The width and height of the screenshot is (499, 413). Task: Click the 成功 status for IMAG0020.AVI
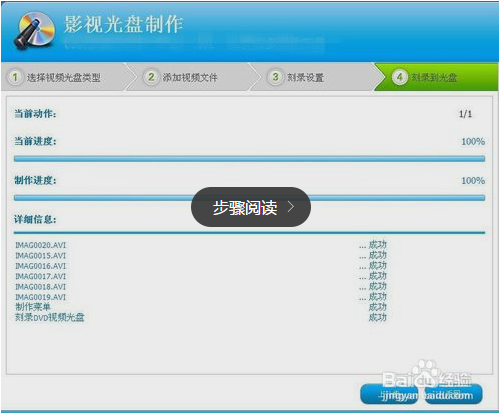pyautogui.click(x=378, y=245)
